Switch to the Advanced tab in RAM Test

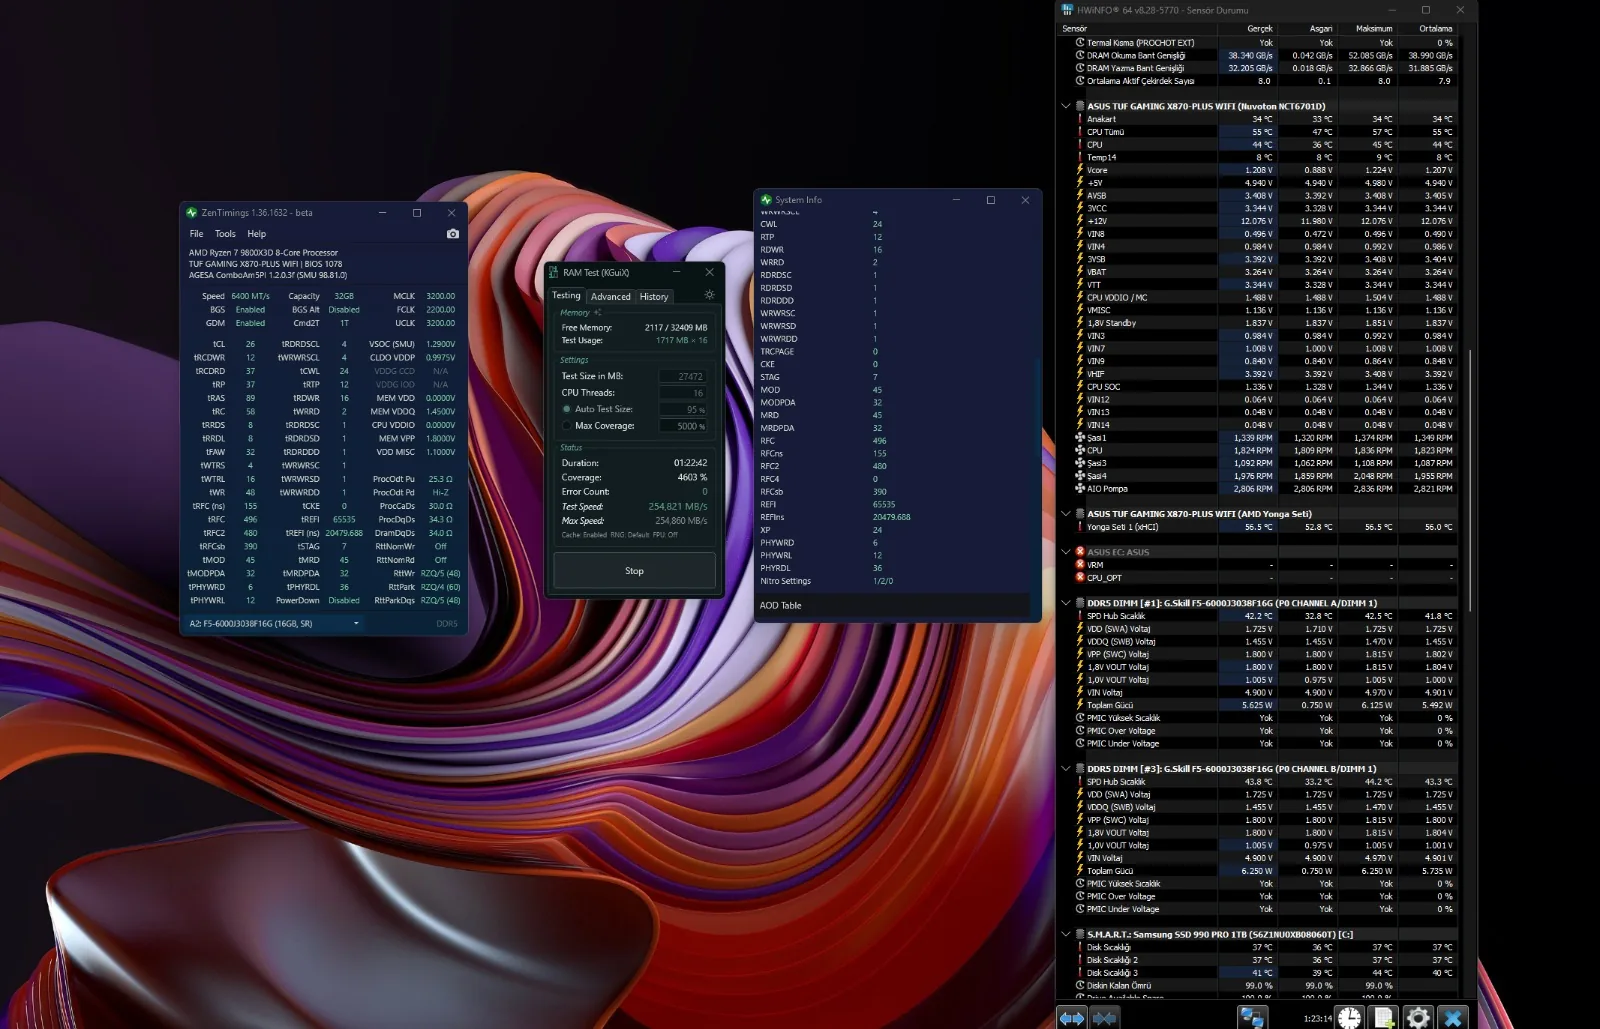click(x=611, y=297)
